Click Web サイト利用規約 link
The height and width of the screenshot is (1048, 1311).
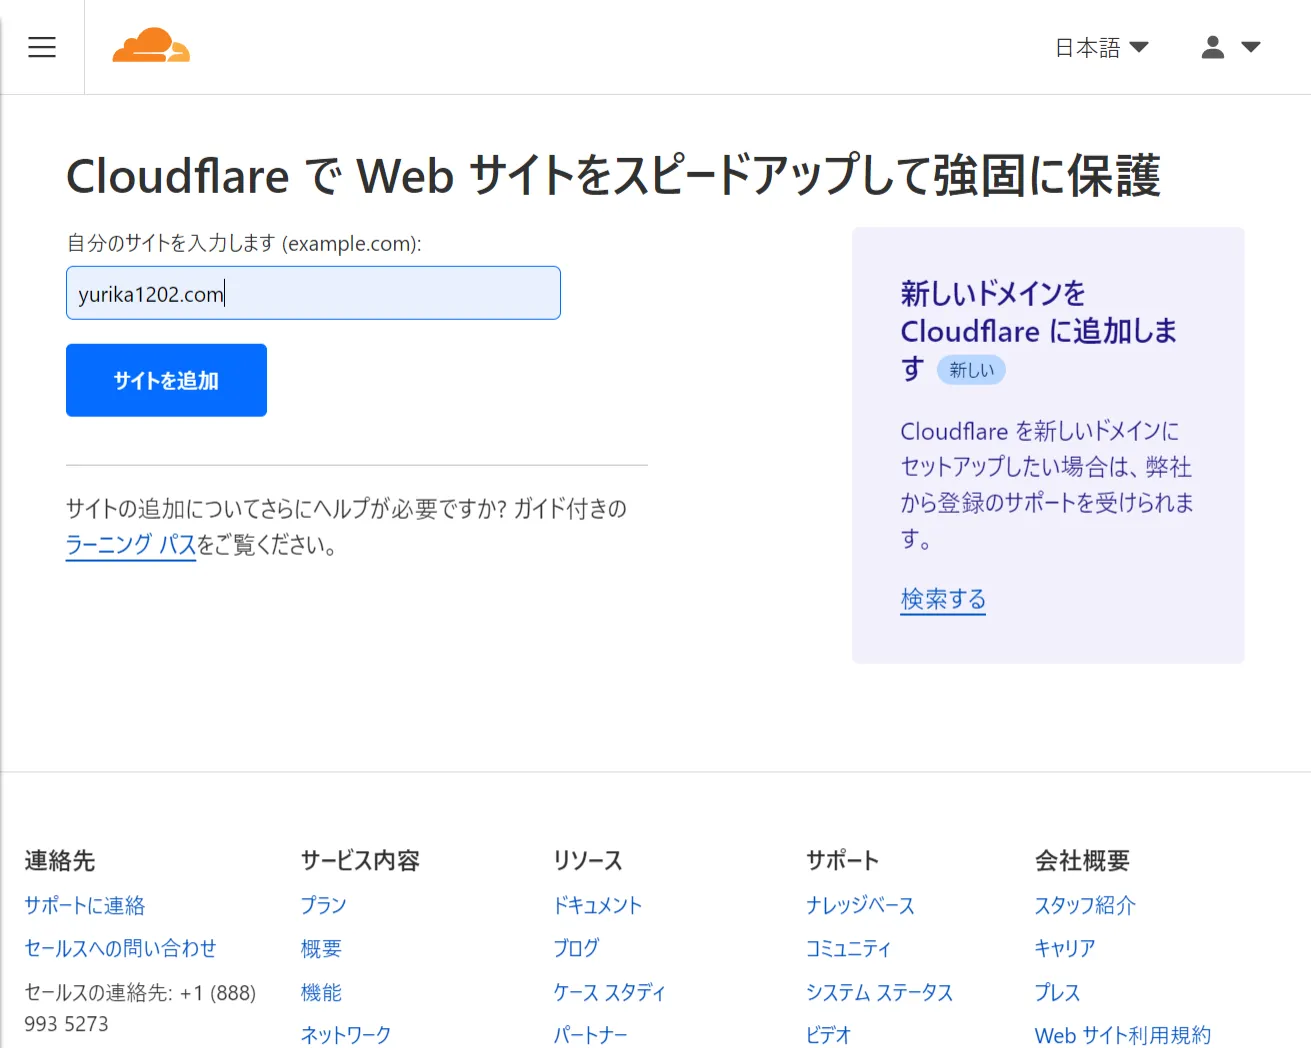pyautogui.click(x=1122, y=1036)
